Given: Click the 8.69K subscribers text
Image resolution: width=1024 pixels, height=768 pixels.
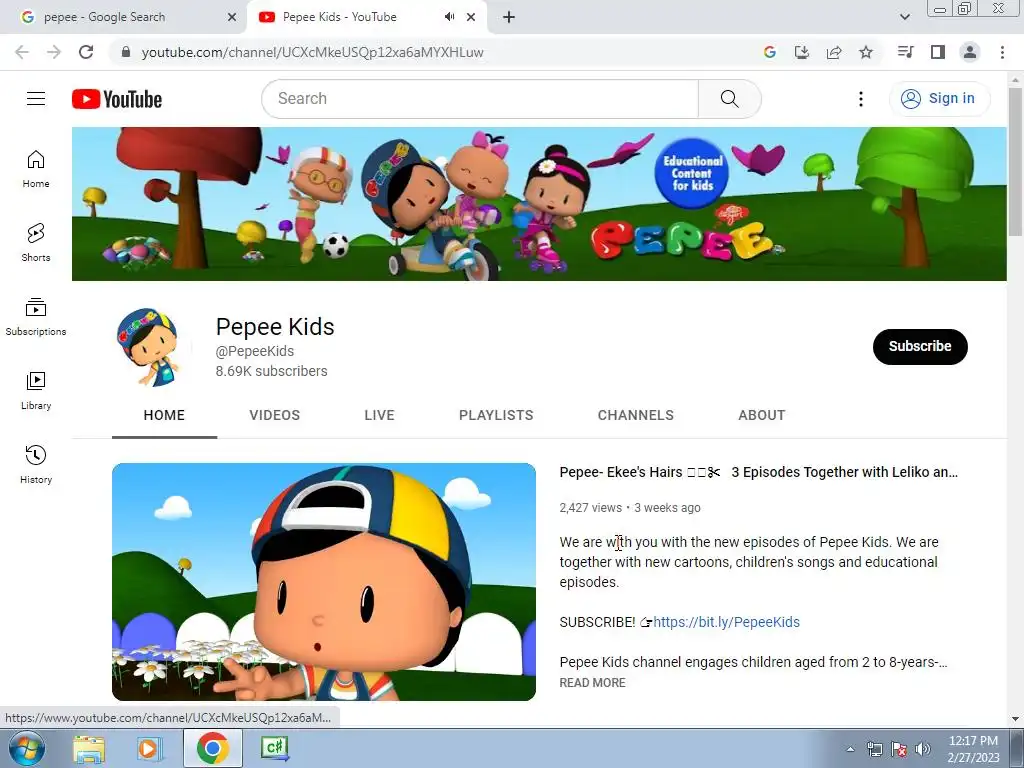Looking at the screenshot, I should pos(272,371).
